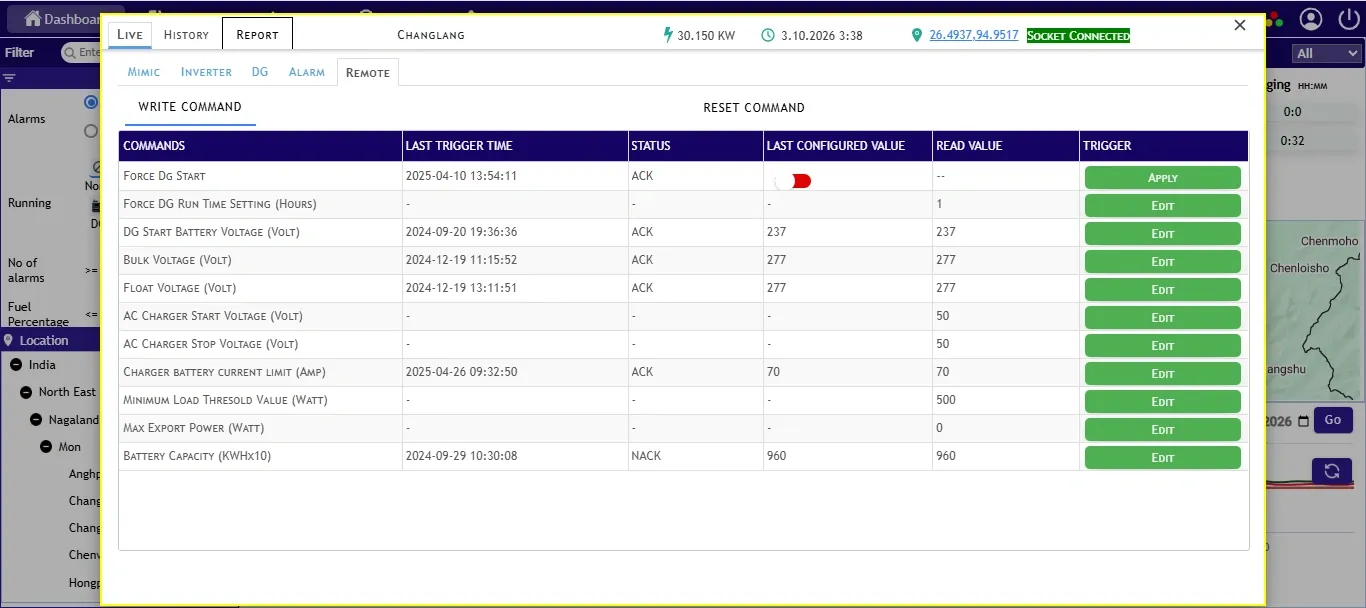Edit the Battery Capacity command
This screenshot has width=1366, height=608.
click(x=1162, y=457)
